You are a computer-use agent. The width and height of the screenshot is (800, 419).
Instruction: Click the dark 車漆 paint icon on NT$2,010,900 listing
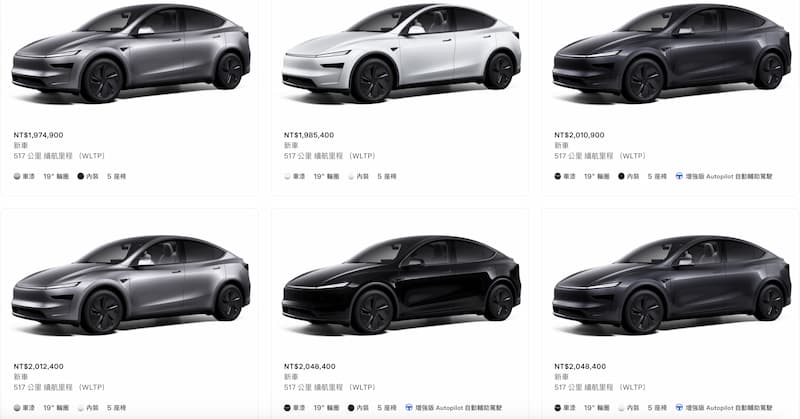coord(558,176)
